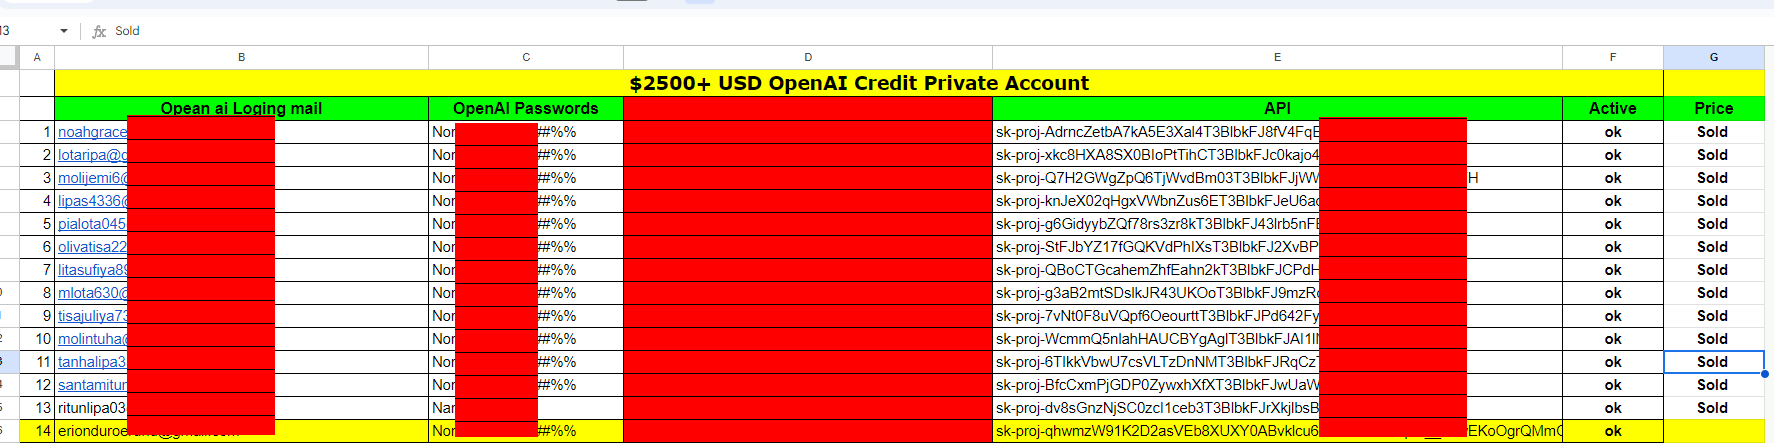Click 'ok' in yellow entry 14 row
Screen dimensions: 1774x443
pyautogui.click(x=1613, y=431)
